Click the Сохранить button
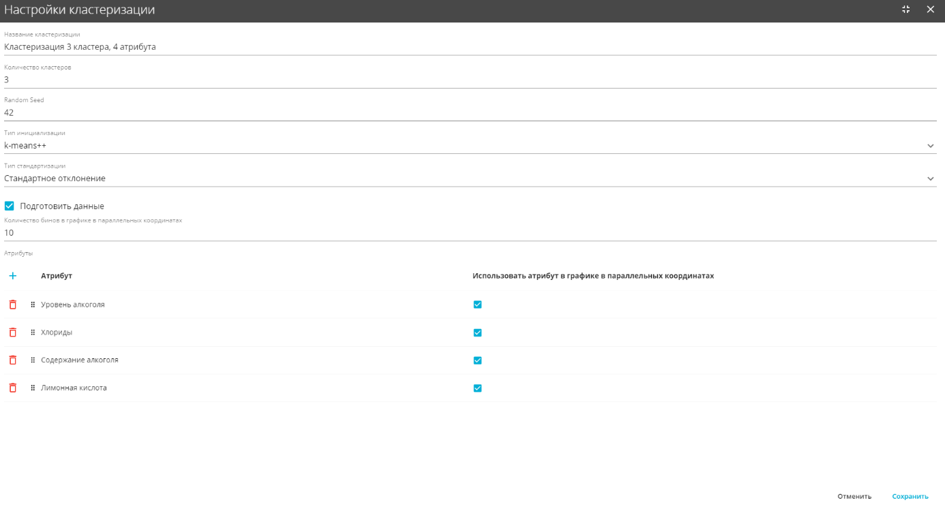The image size is (945, 513). click(910, 496)
